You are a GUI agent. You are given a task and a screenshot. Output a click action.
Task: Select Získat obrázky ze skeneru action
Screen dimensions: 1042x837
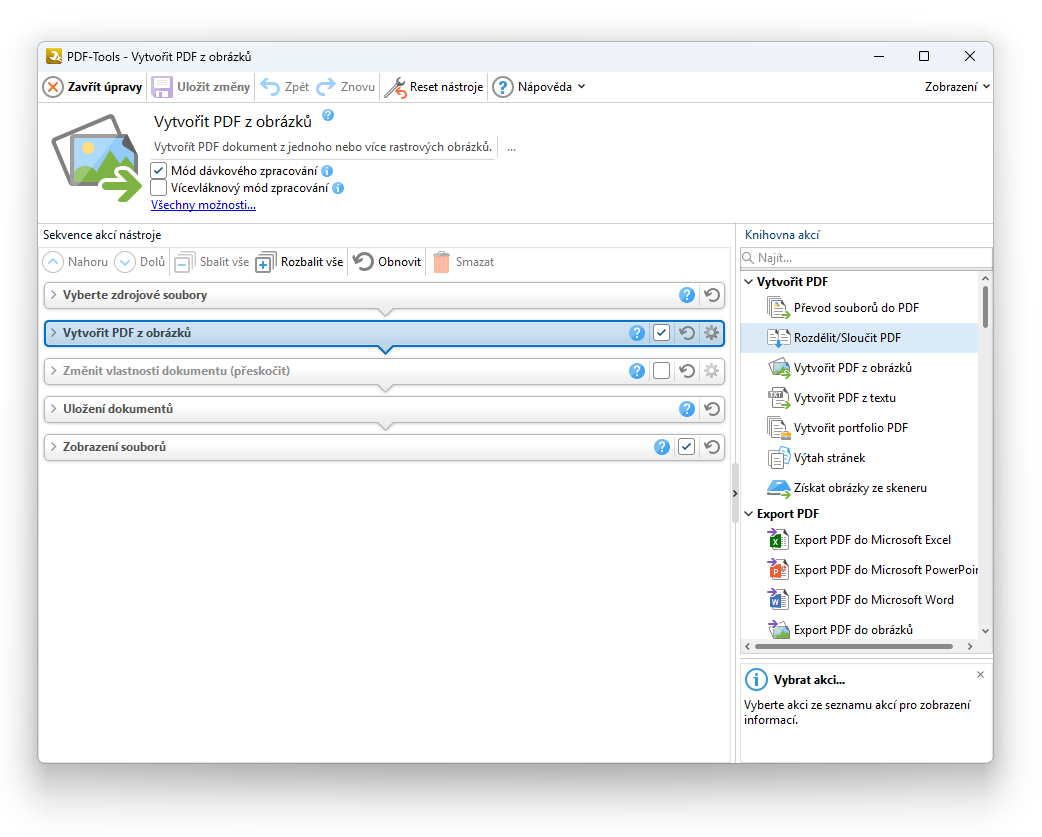[859, 488]
